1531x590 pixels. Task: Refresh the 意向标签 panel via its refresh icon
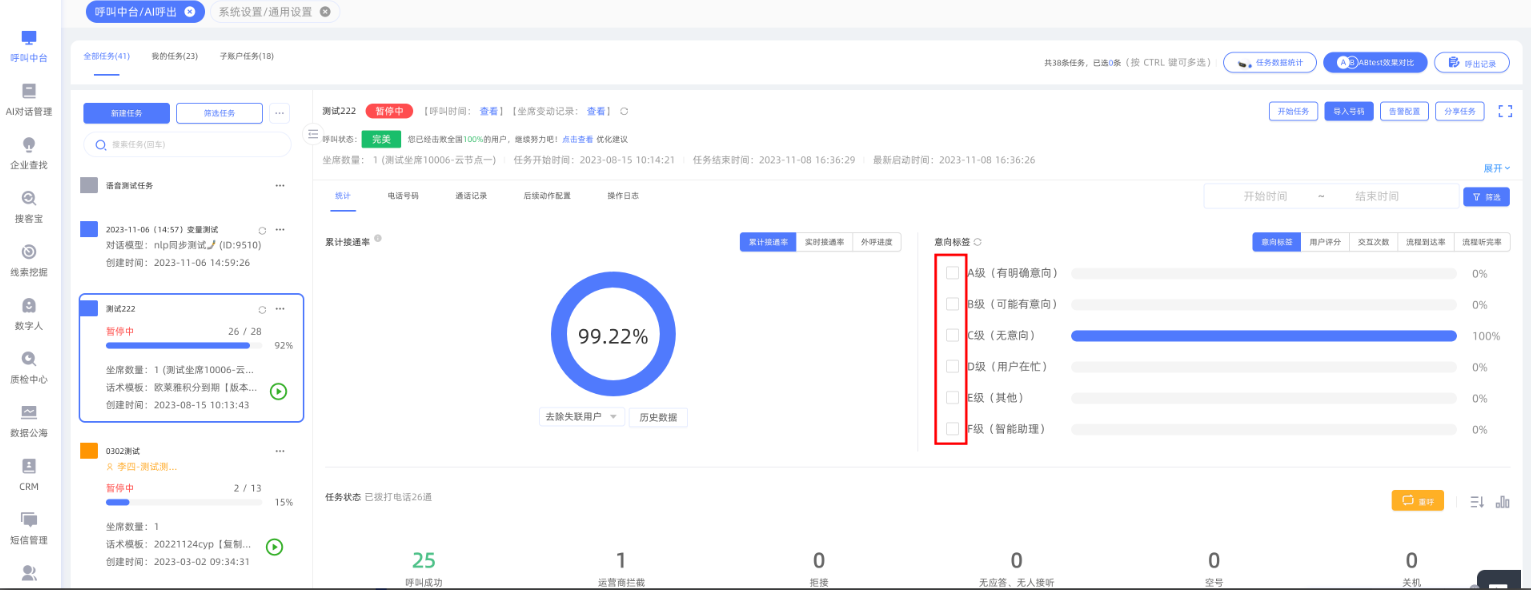(978, 242)
